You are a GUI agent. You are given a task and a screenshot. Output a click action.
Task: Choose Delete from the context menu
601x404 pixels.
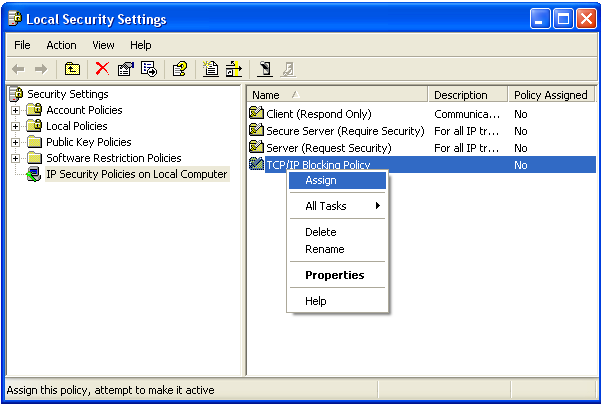337,232
